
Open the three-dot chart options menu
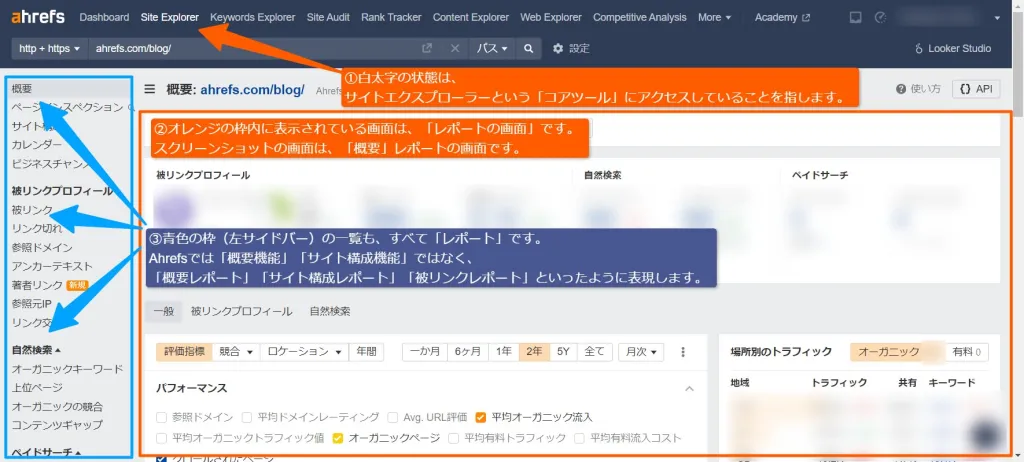click(x=683, y=352)
